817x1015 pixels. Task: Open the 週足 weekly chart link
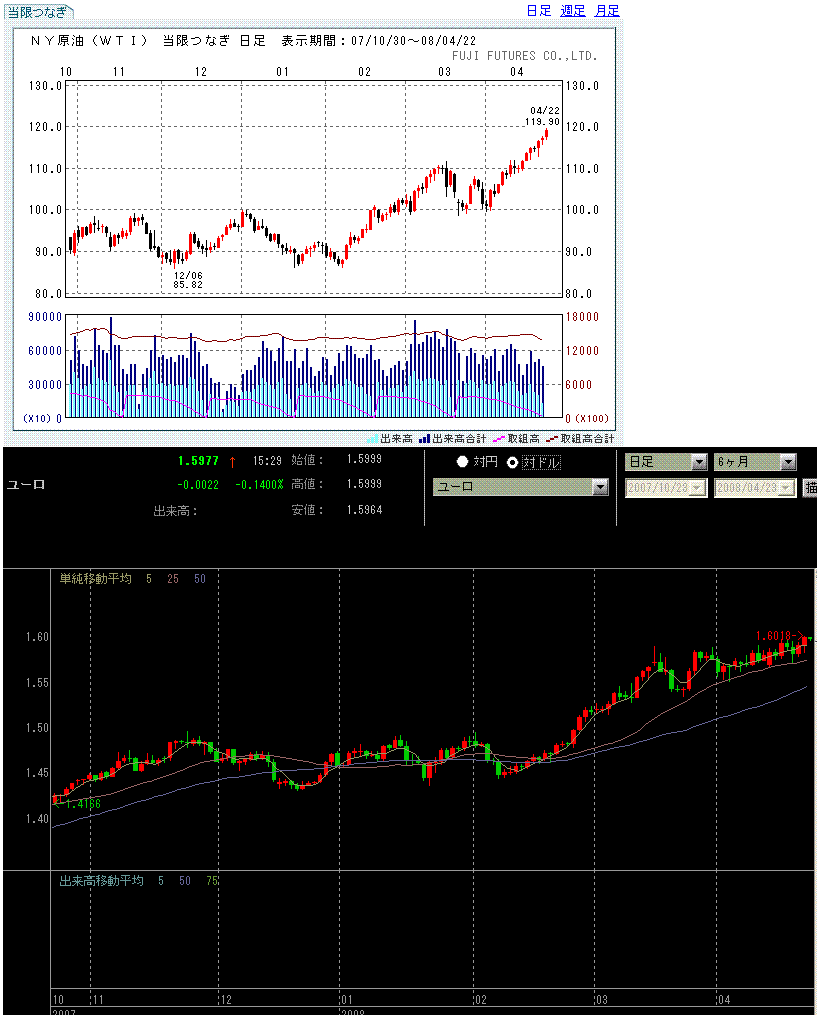[x=572, y=11]
